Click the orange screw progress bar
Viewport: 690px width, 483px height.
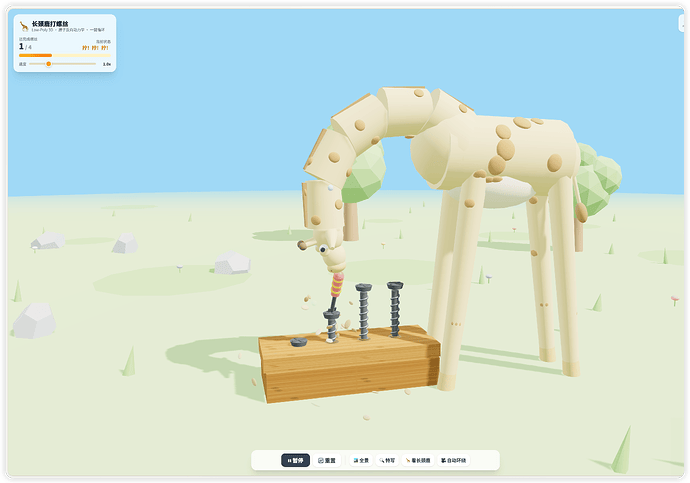(65, 55)
